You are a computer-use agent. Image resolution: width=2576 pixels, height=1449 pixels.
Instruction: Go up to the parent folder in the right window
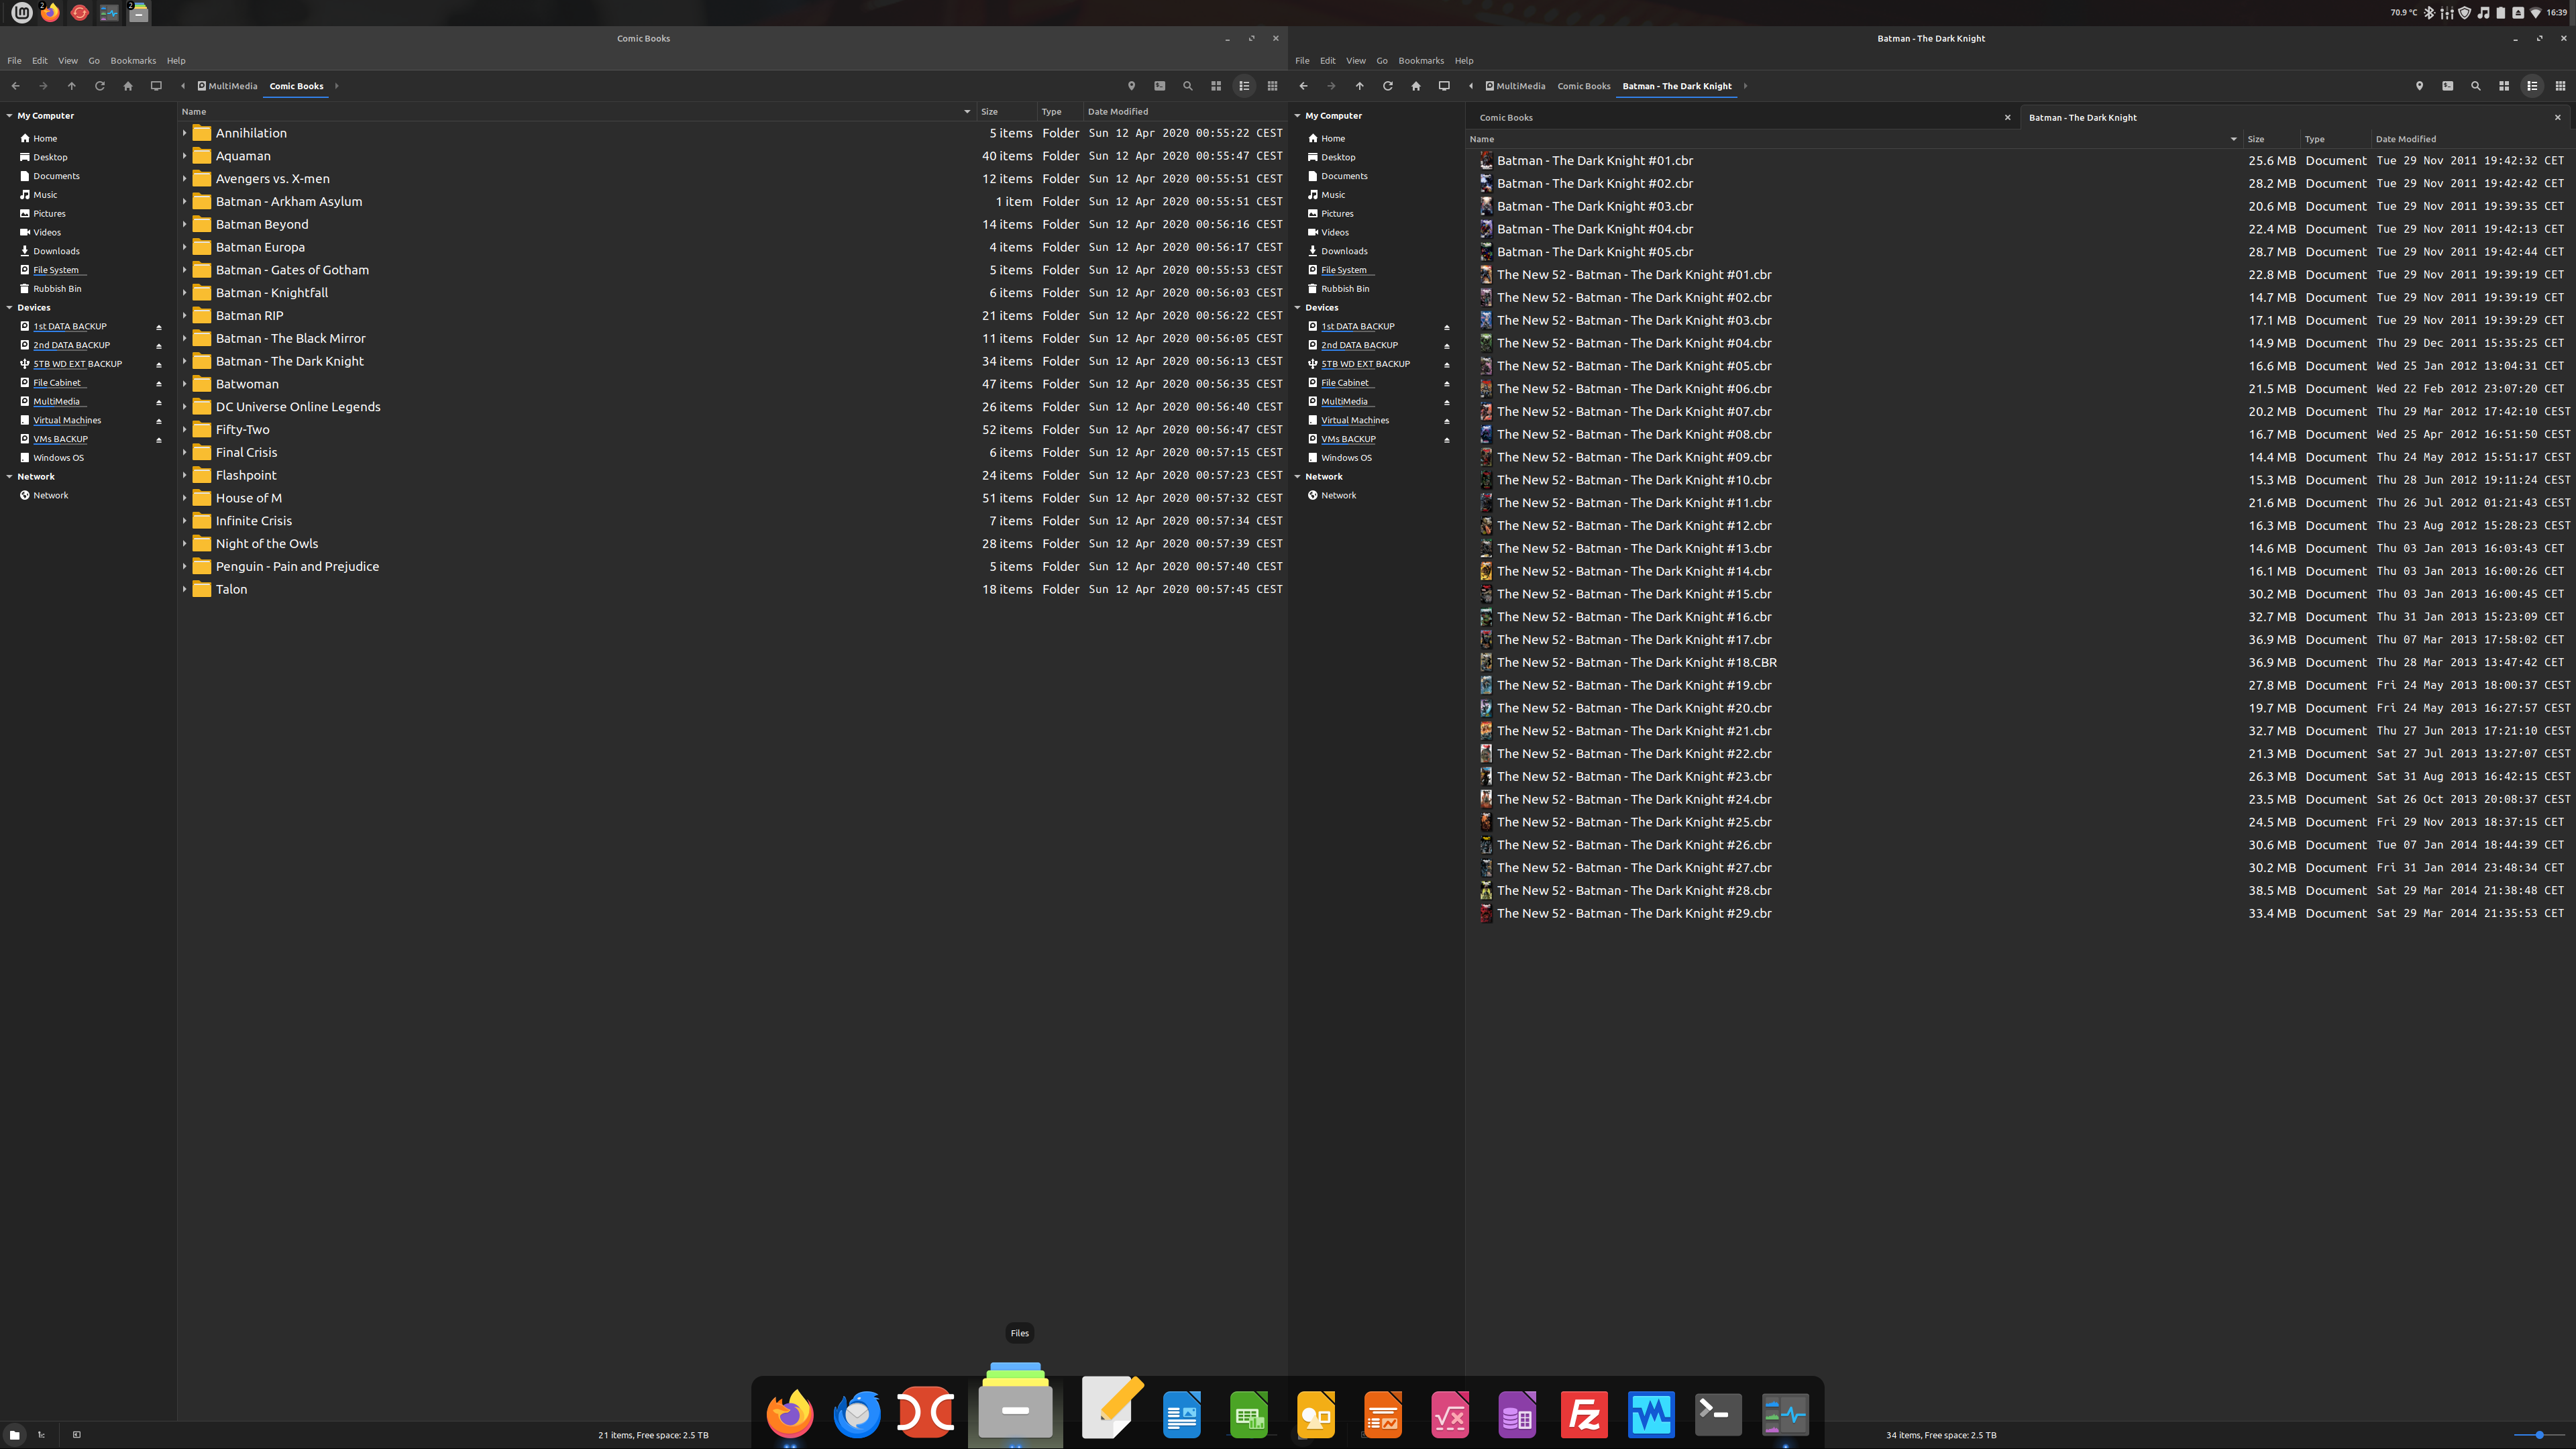click(x=1359, y=86)
